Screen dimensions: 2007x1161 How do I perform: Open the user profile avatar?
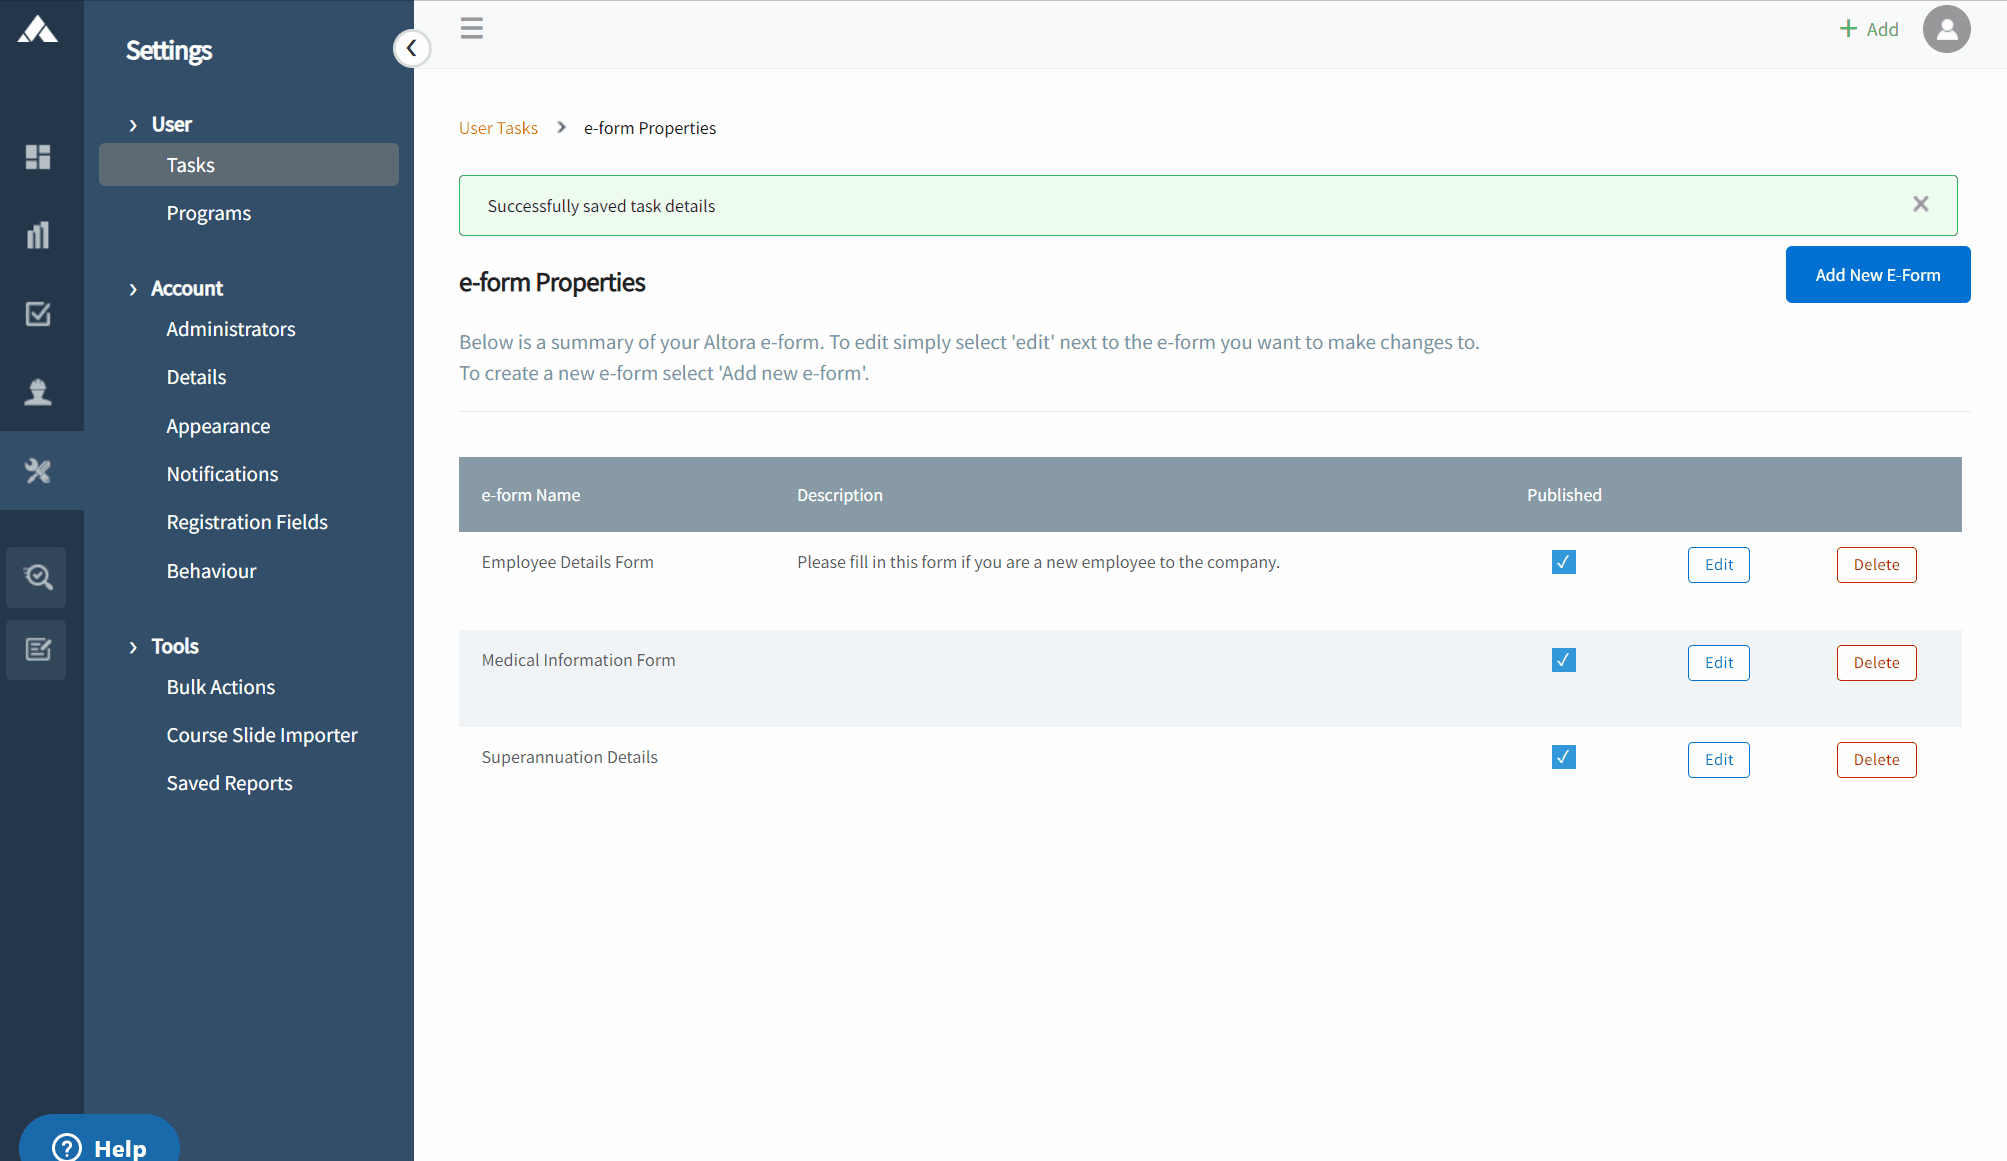pyautogui.click(x=1946, y=29)
